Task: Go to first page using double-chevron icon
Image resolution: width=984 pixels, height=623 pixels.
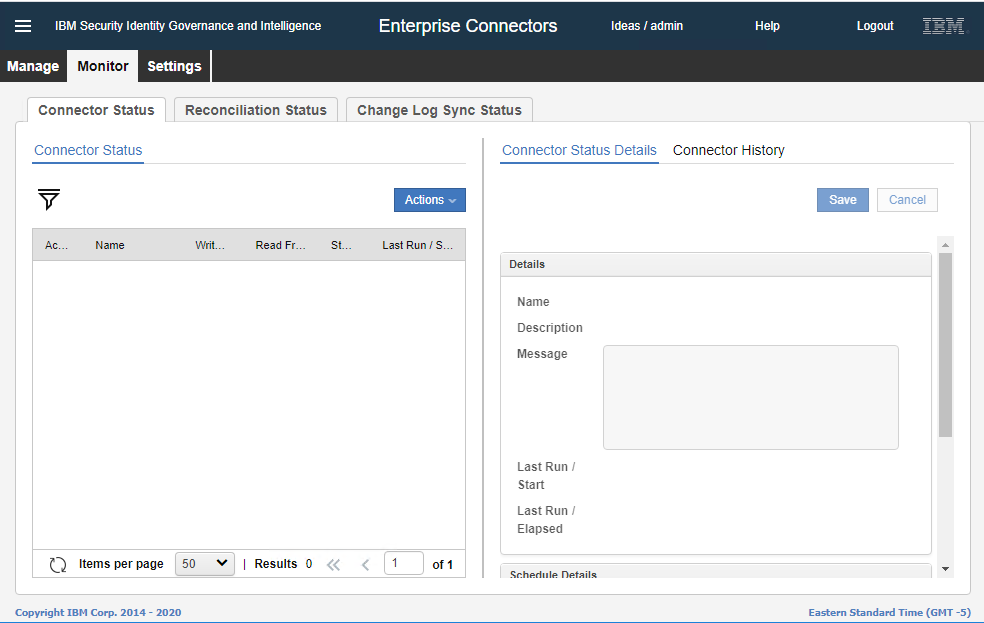Action: (333, 564)
